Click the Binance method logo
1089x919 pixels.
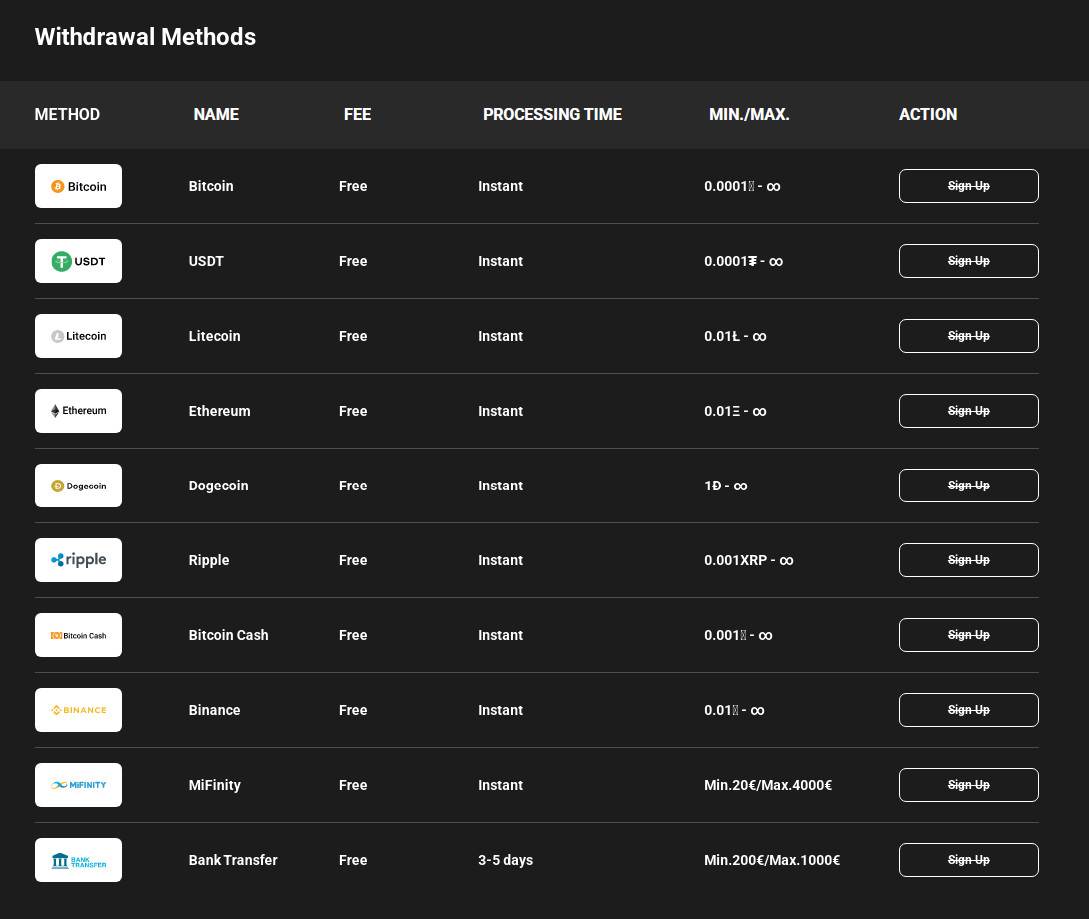[x=78, y=710]
